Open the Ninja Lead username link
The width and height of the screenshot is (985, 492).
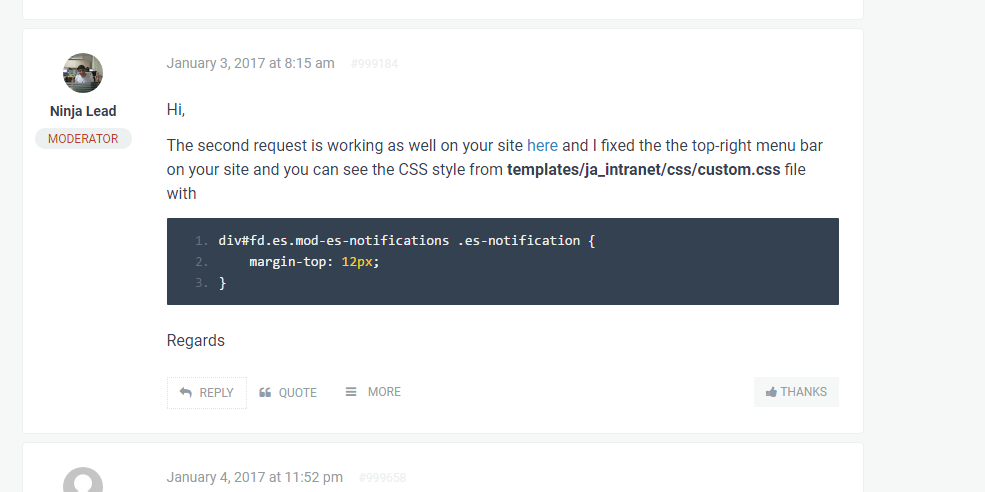(83, 111)
